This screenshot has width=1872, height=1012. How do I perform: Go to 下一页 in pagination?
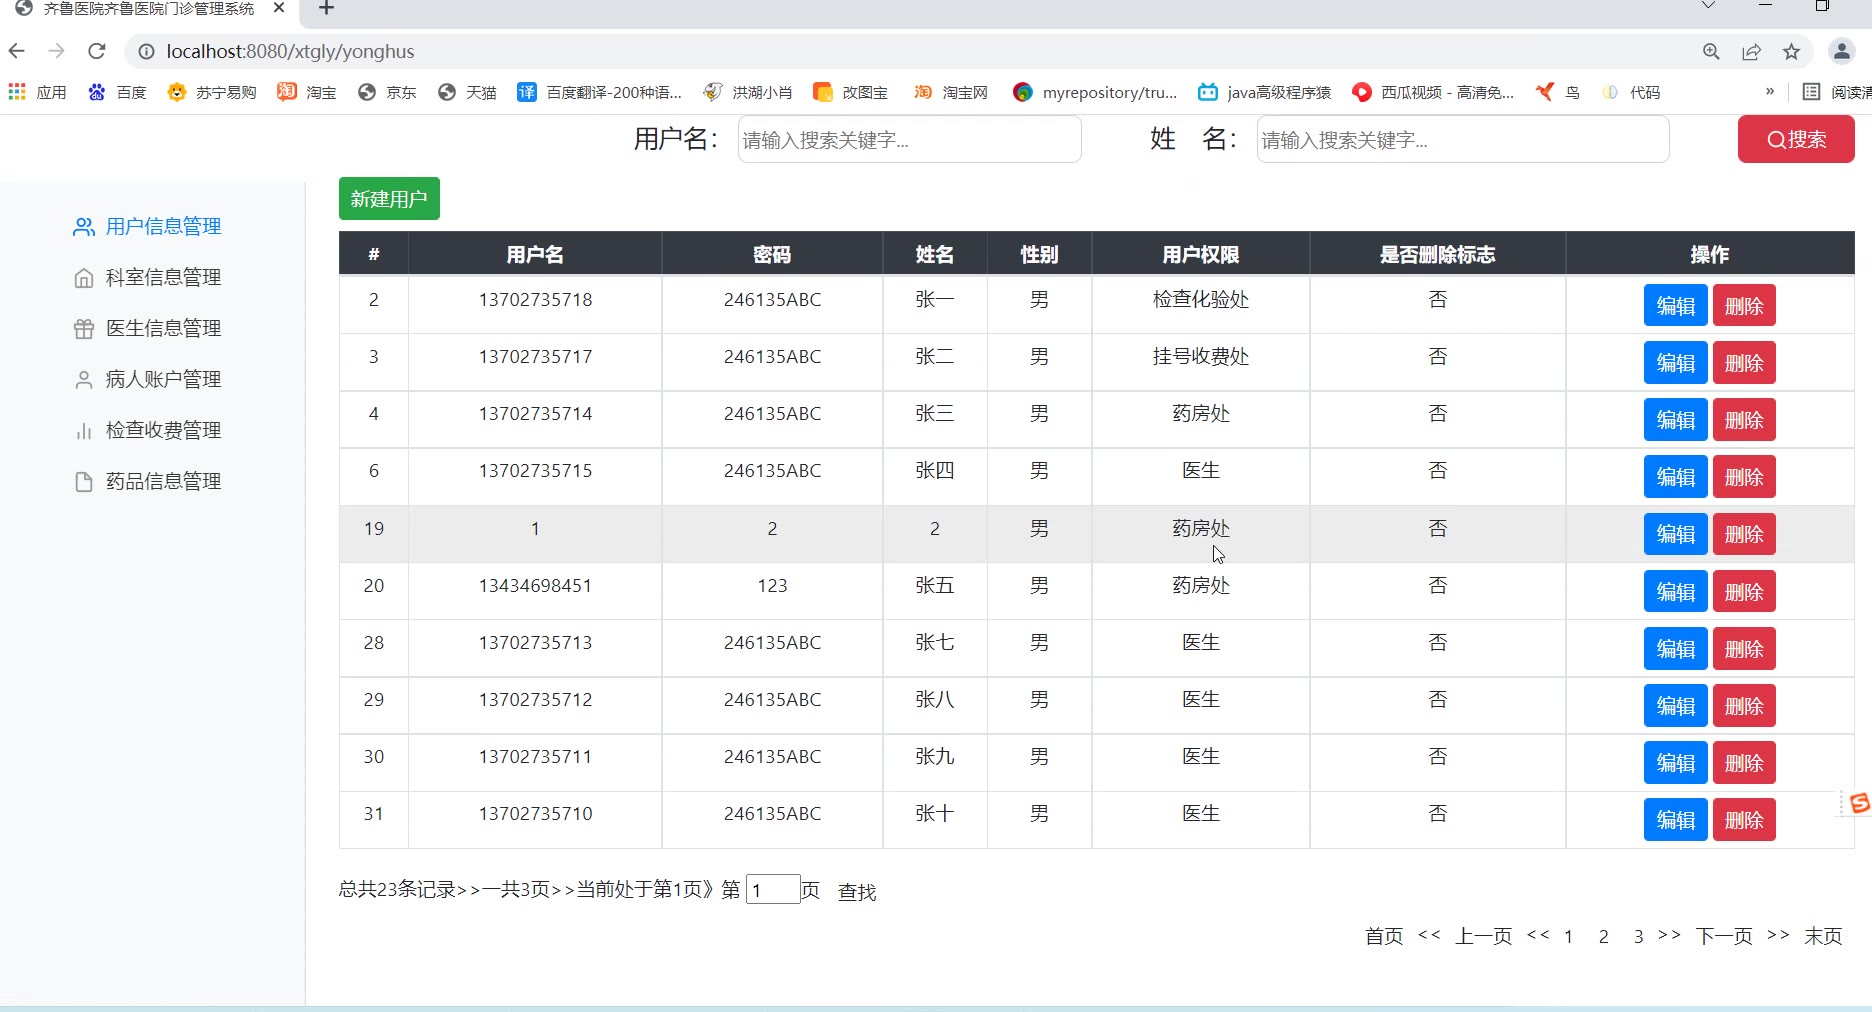click(x=1724, y=936)
